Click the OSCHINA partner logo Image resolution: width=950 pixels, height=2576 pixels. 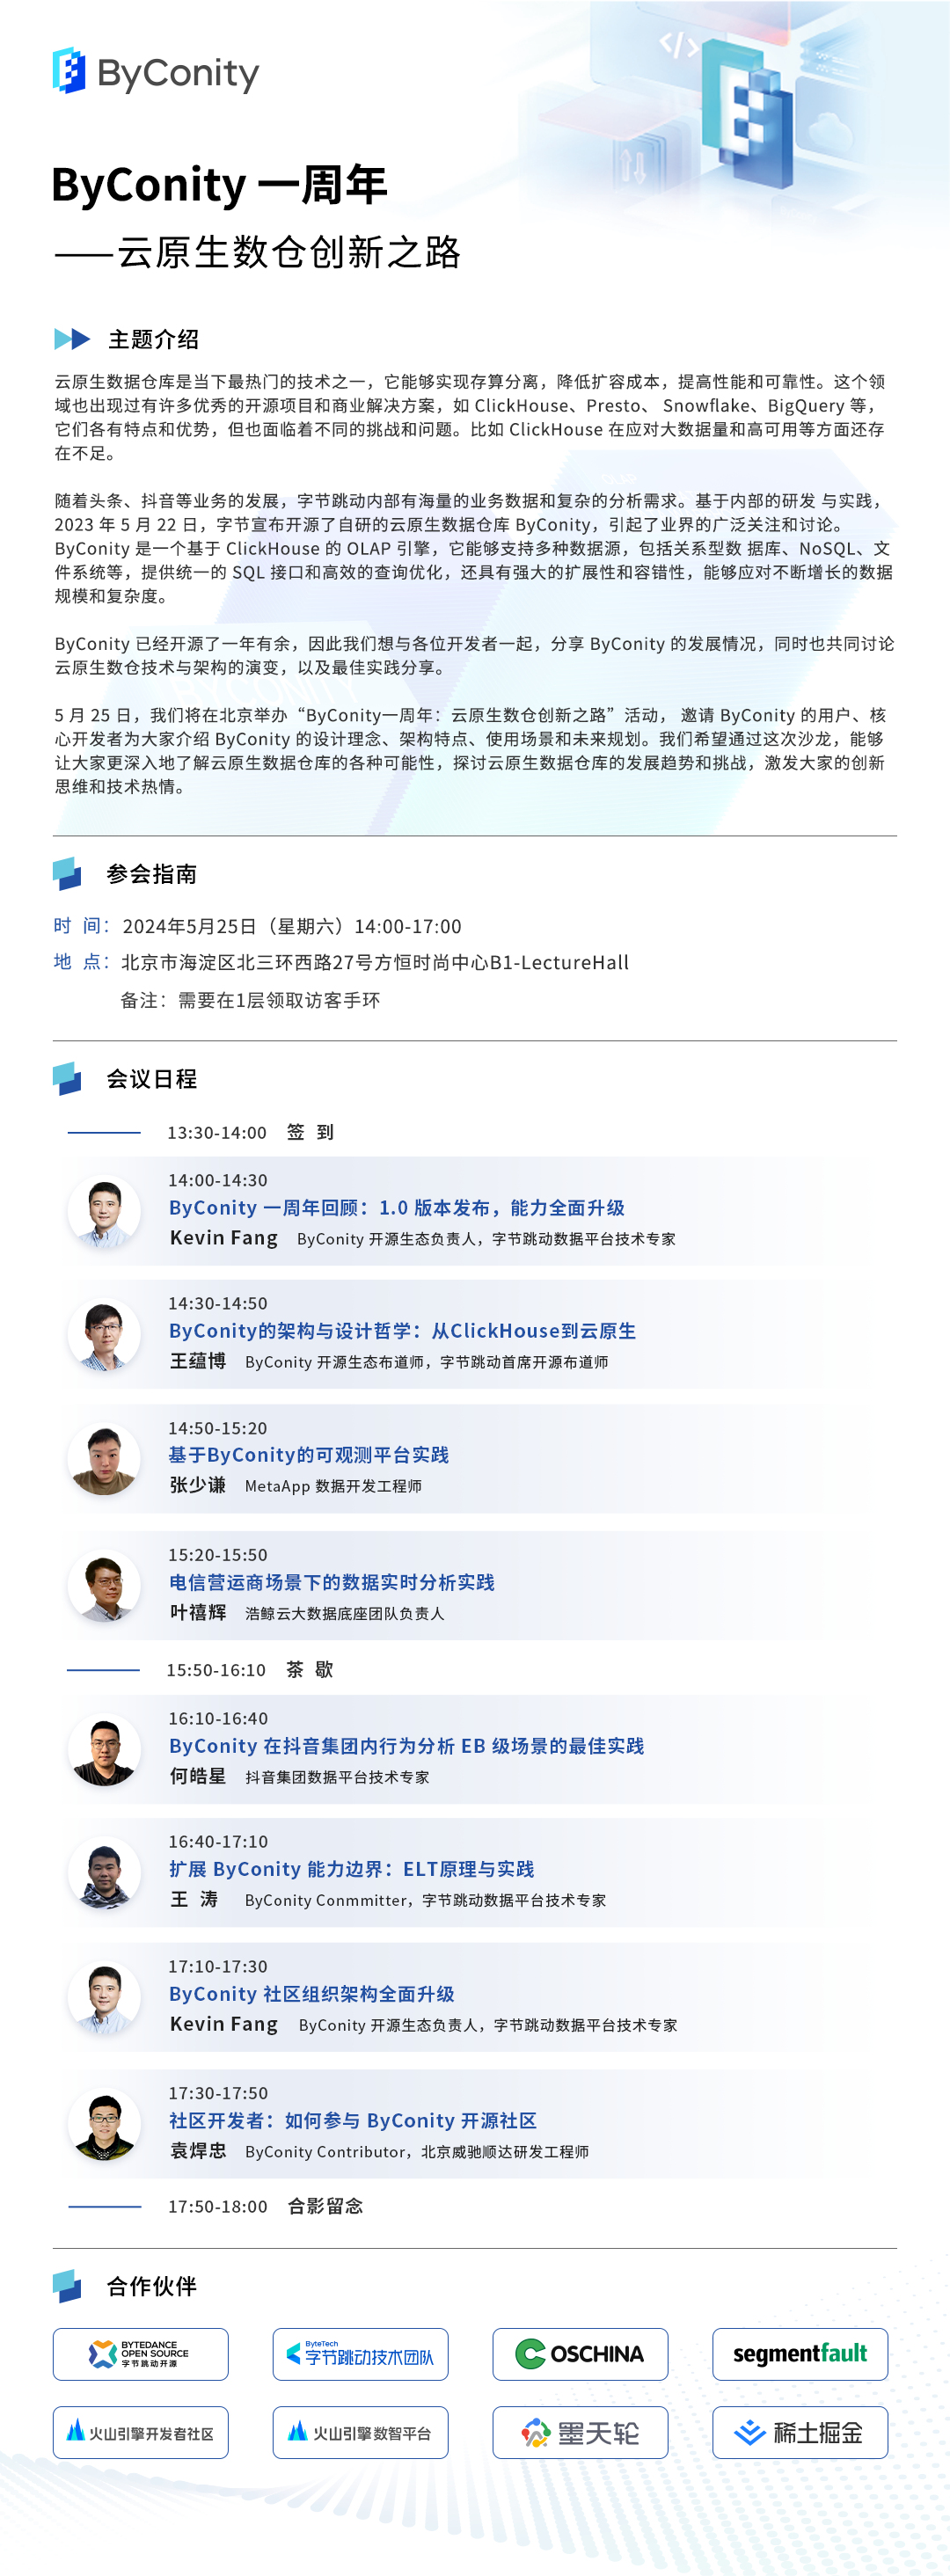pyautogui.click(x=580, y=2354)
